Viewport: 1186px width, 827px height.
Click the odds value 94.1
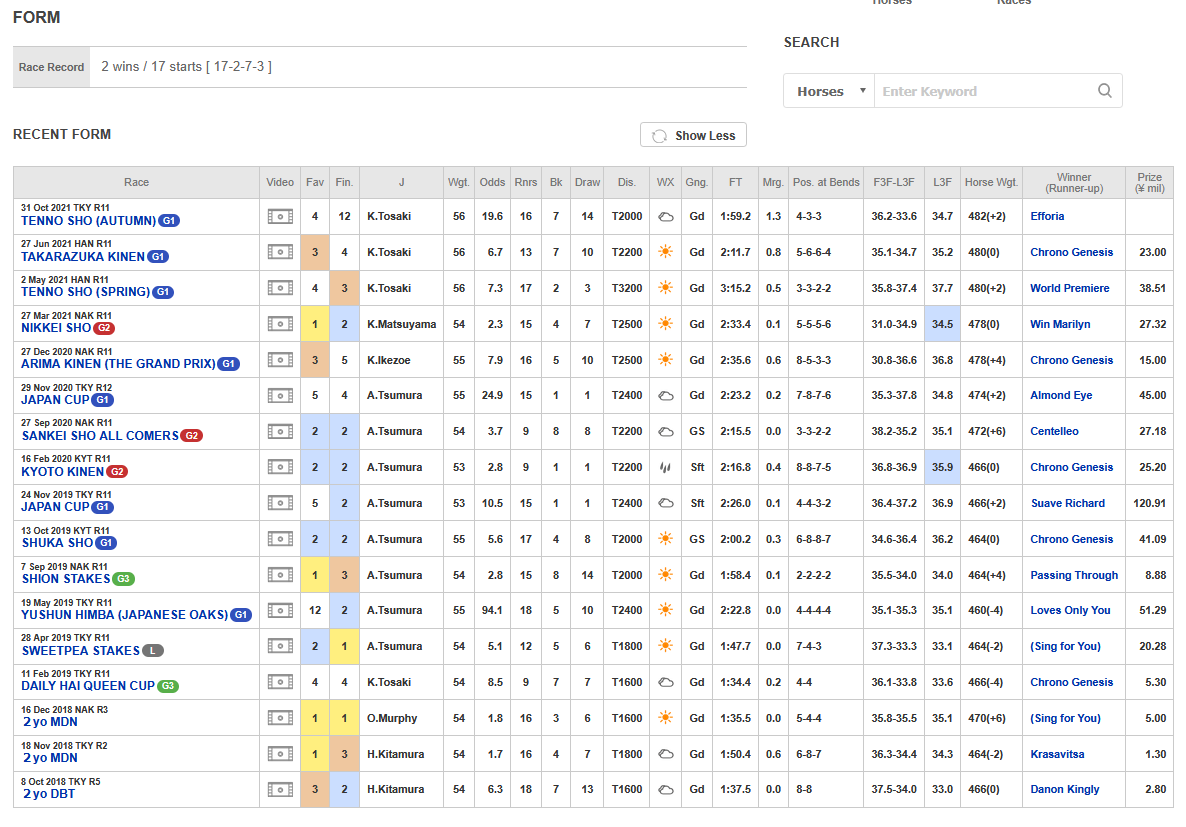[x=492, y=610]
